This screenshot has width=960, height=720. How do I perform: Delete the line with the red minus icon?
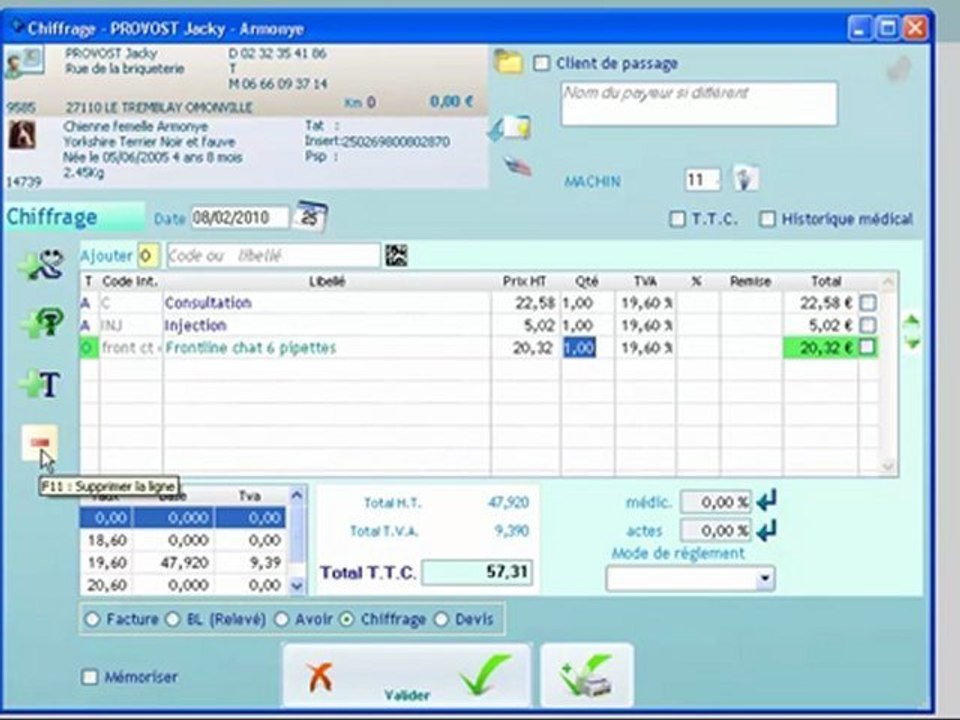pyautogui.click(x=40, y=442)
